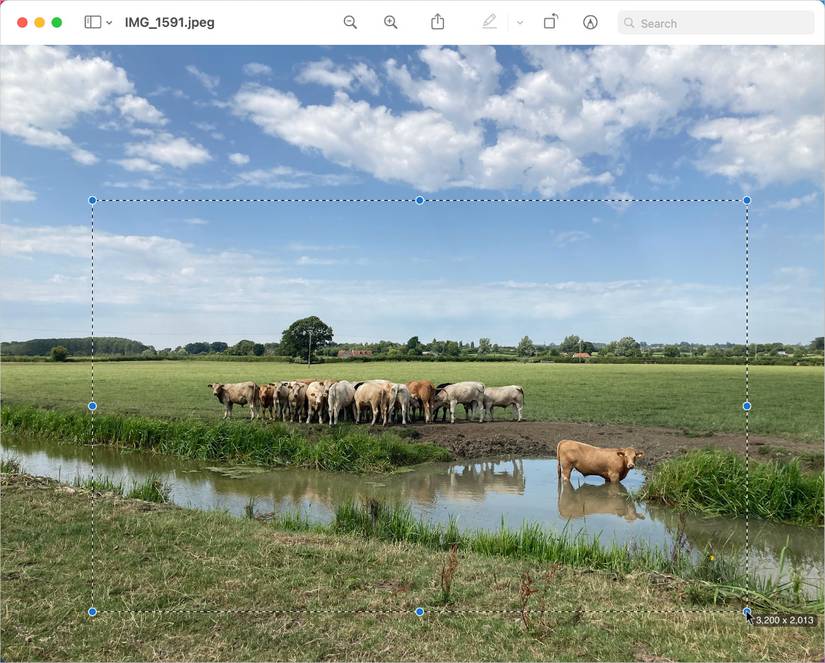Click the bottom-center selection handle
Viewport: 825px width, 663px height.
pyautogui.click(x=419, y=610)
